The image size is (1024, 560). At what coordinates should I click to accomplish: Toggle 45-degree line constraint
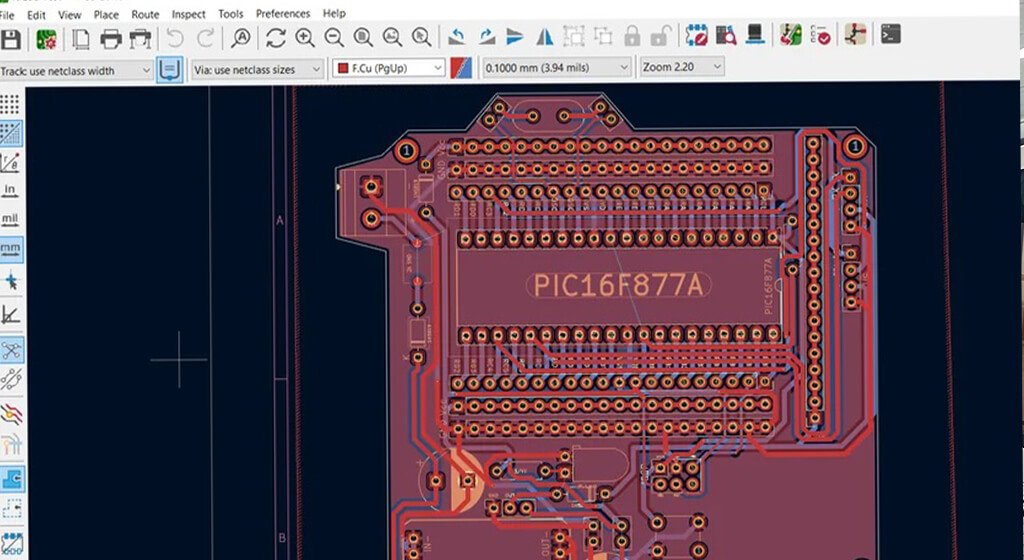point(11,315)
